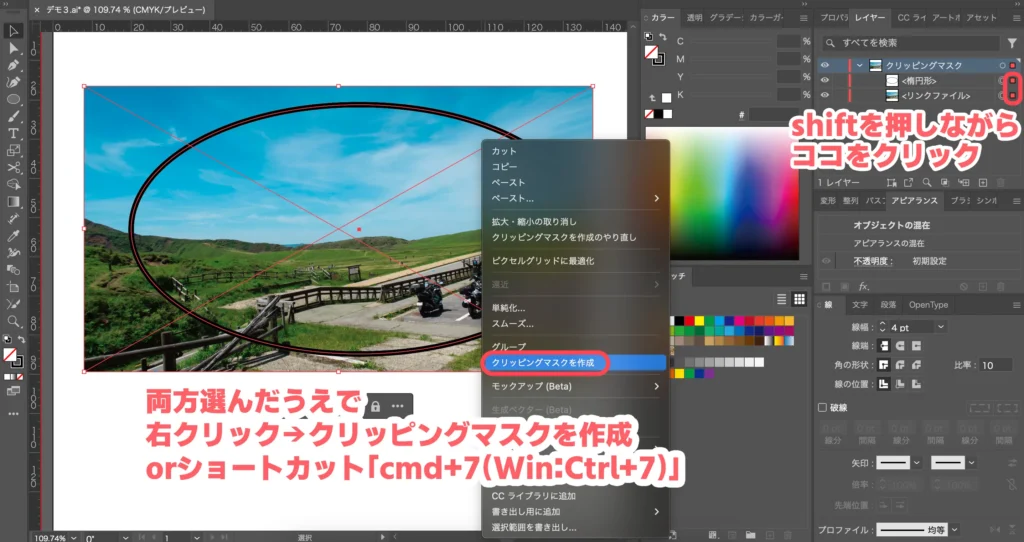1024x542 pixels.
Task: Switch swatches to grid thumbnail view
Action: point(799,299)
